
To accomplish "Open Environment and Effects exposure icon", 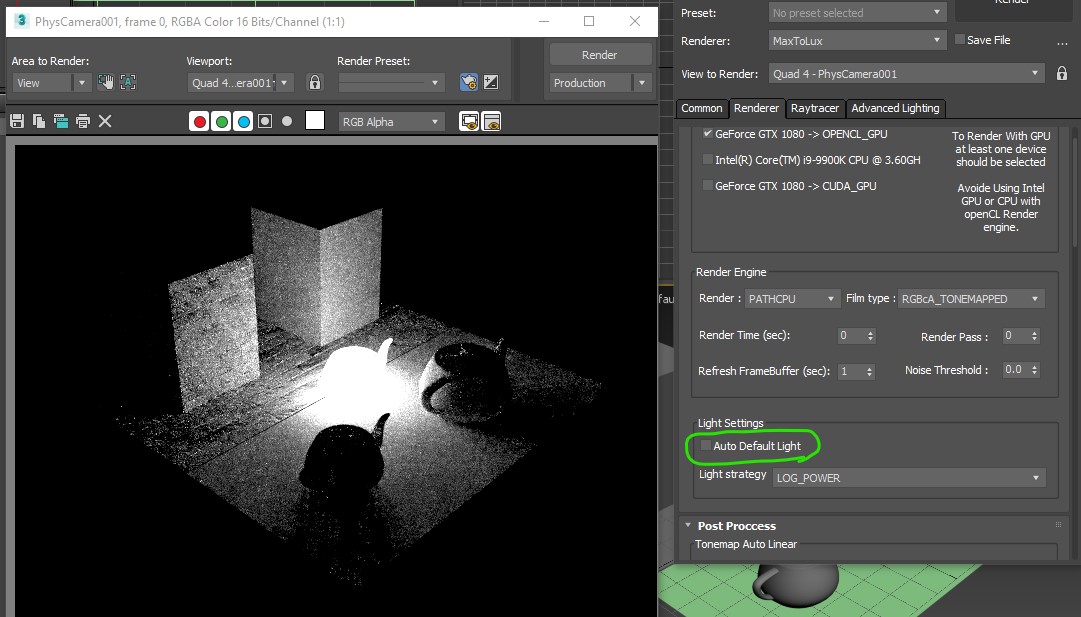I will (491, 83).
